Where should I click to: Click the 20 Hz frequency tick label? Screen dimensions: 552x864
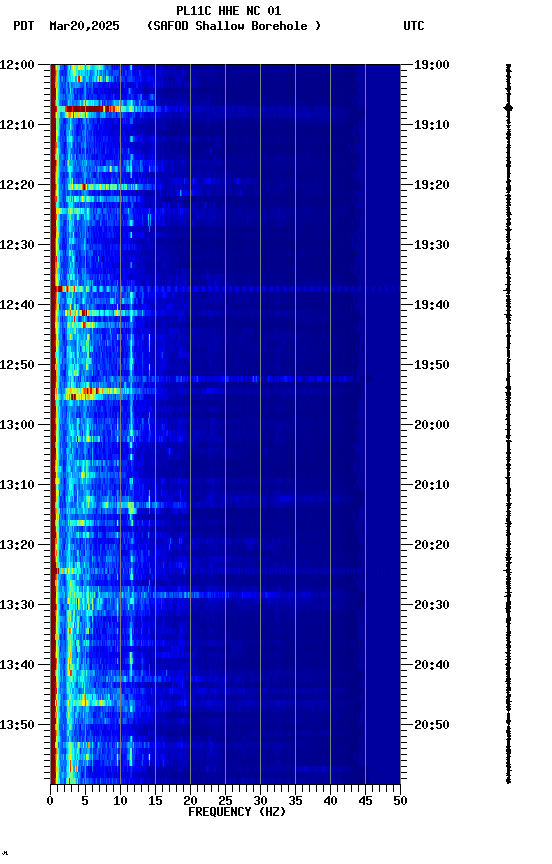pyautogui.click(x=190, y=801)
